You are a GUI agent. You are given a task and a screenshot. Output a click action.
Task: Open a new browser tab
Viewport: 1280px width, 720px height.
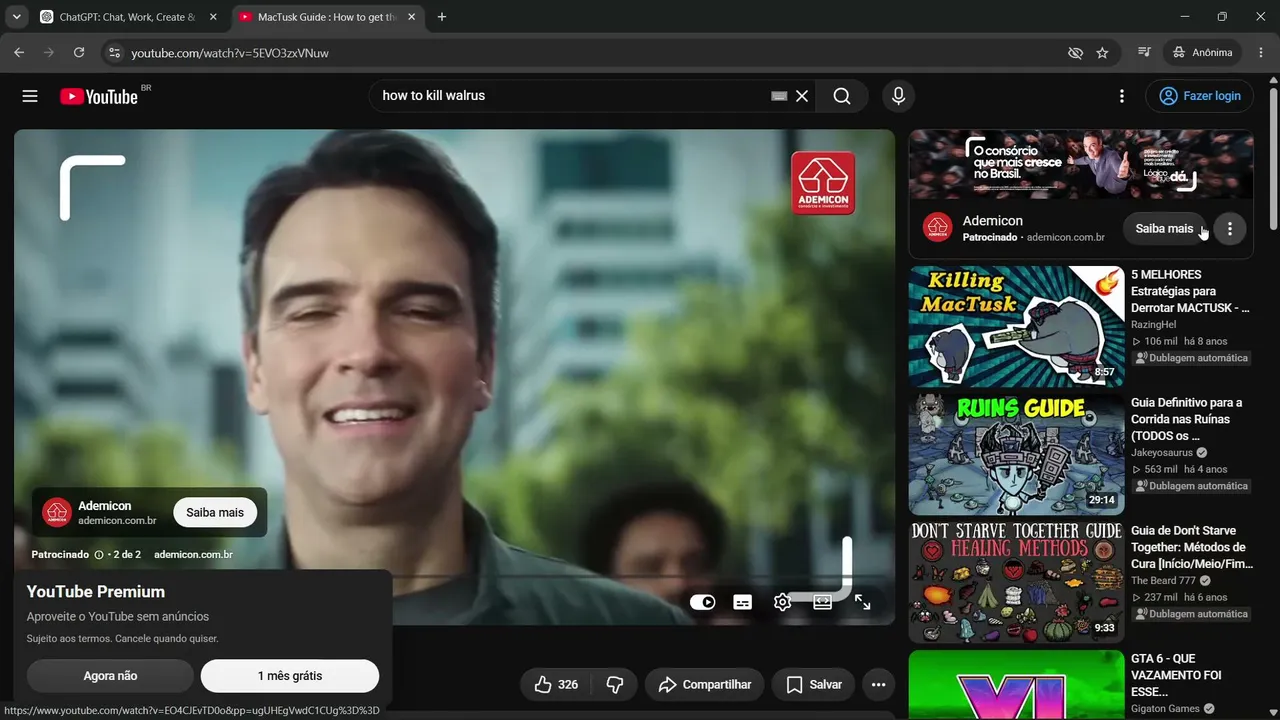pos(442,17)
